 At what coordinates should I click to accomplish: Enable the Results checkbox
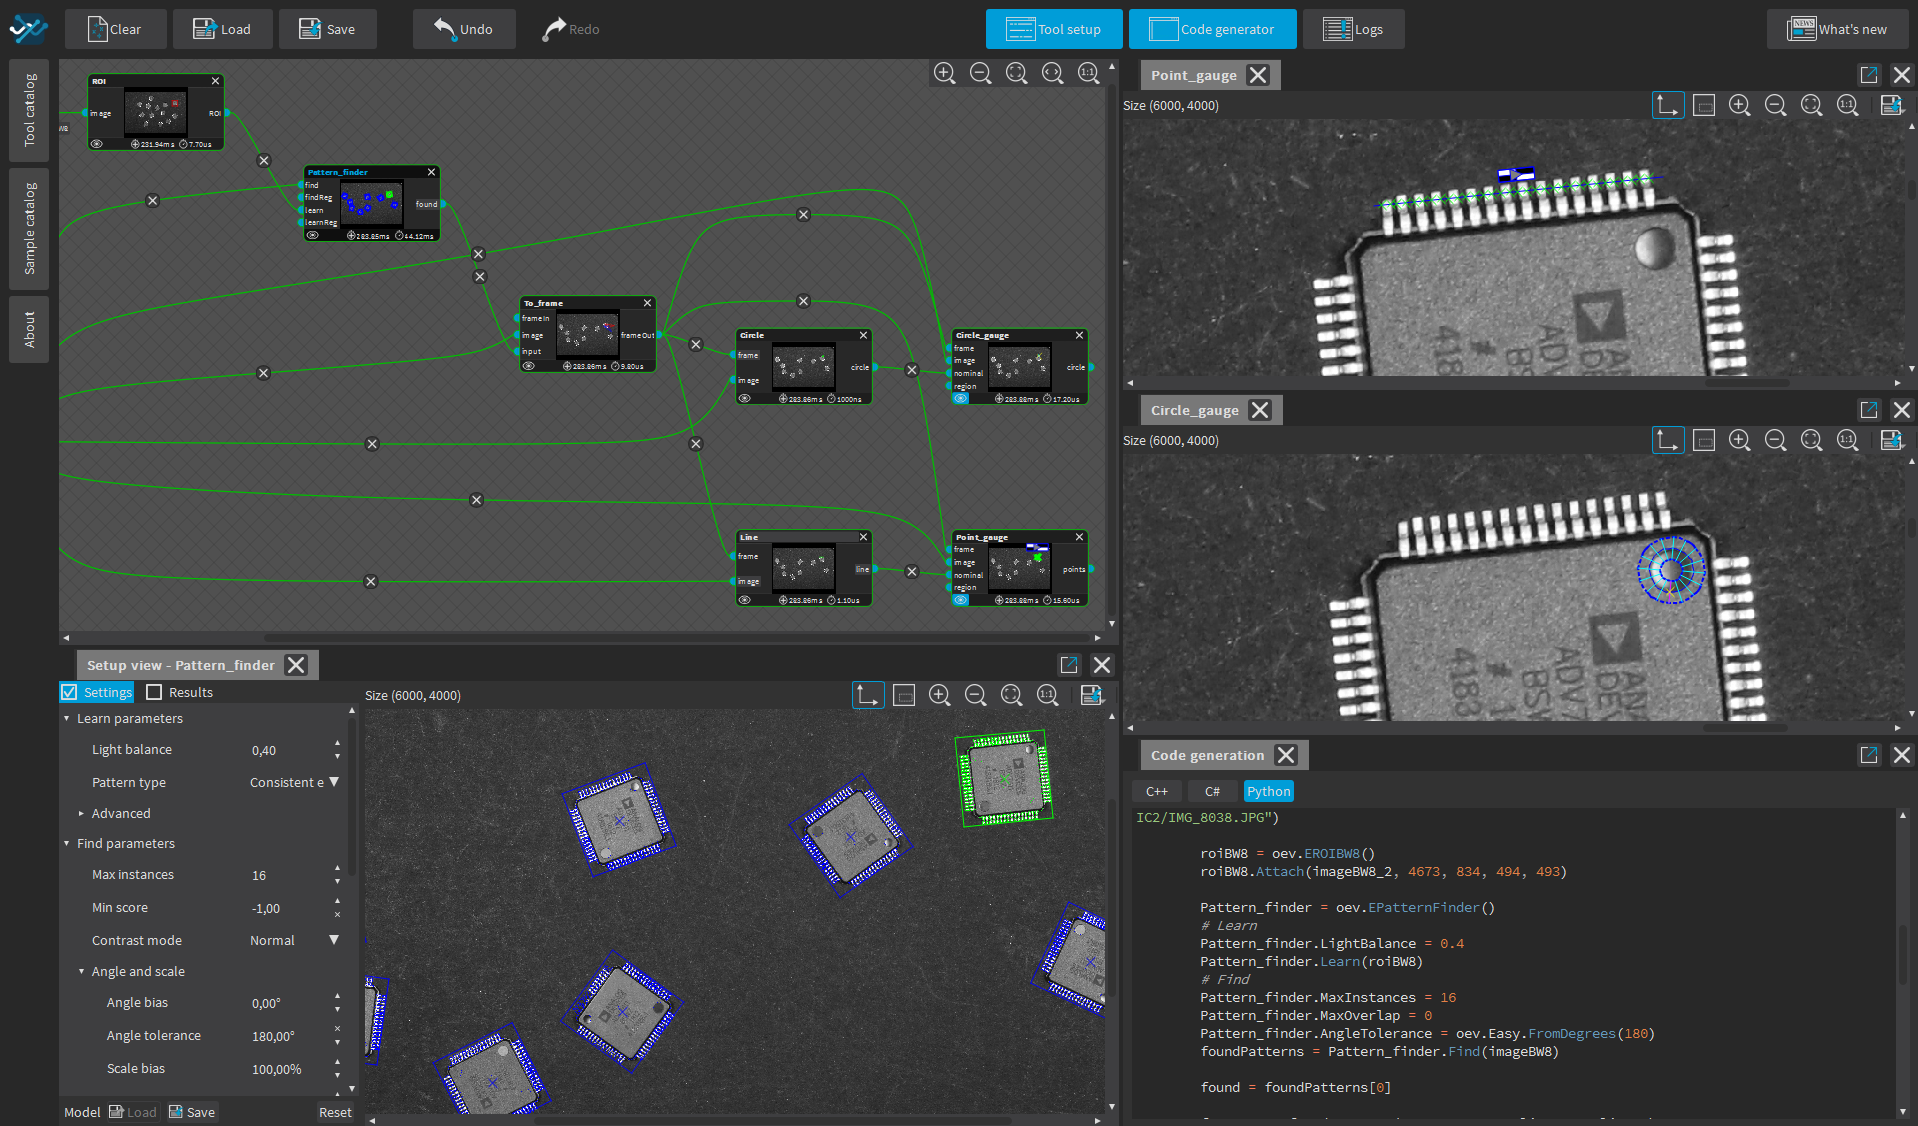[154, 692]
